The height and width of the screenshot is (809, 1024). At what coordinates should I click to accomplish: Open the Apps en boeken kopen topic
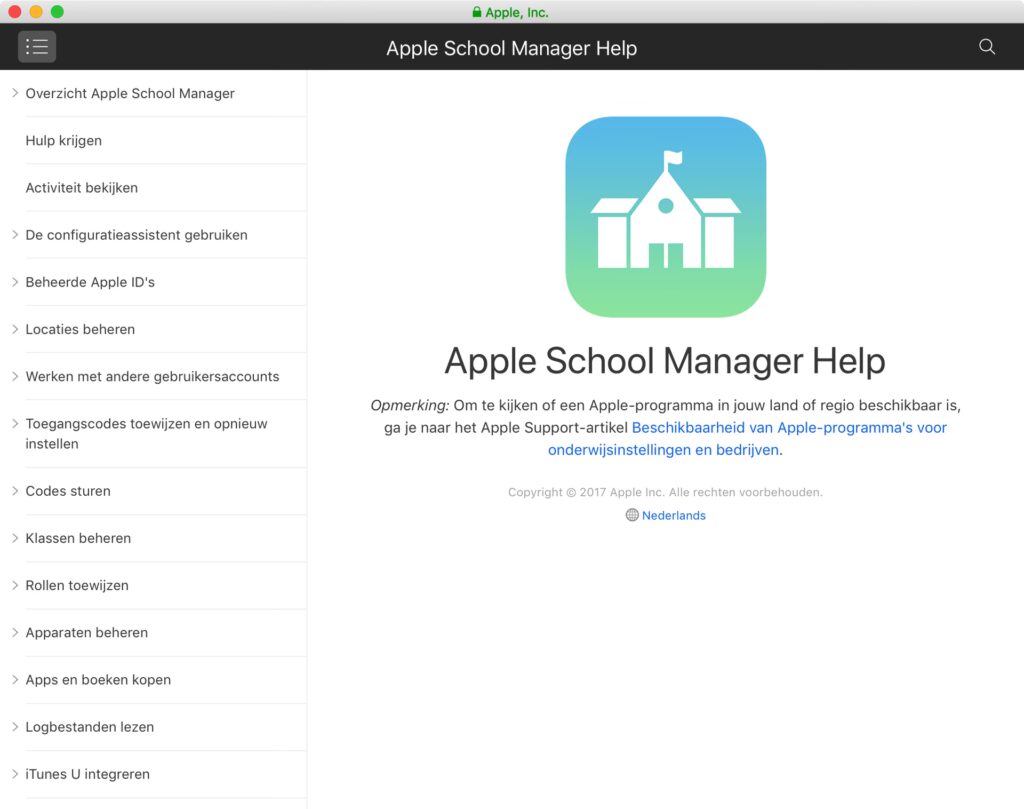[x=98, y=680]
